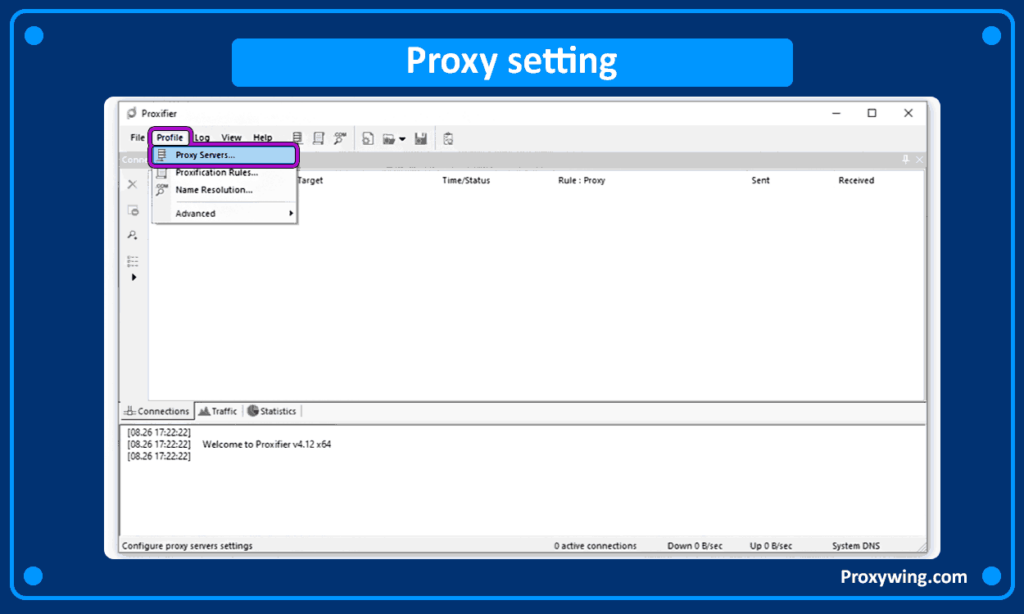
Task: Toggle the auto-hide pin on the Connections panel
Action: point(905,159)
